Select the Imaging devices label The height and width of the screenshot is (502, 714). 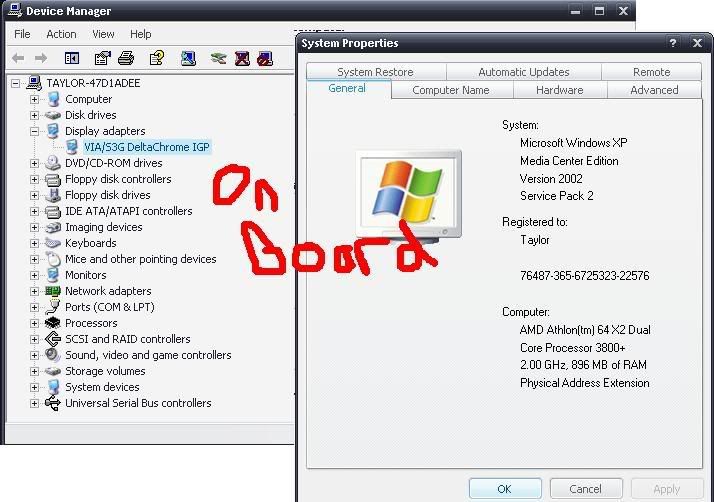click(x=103, y=227)
